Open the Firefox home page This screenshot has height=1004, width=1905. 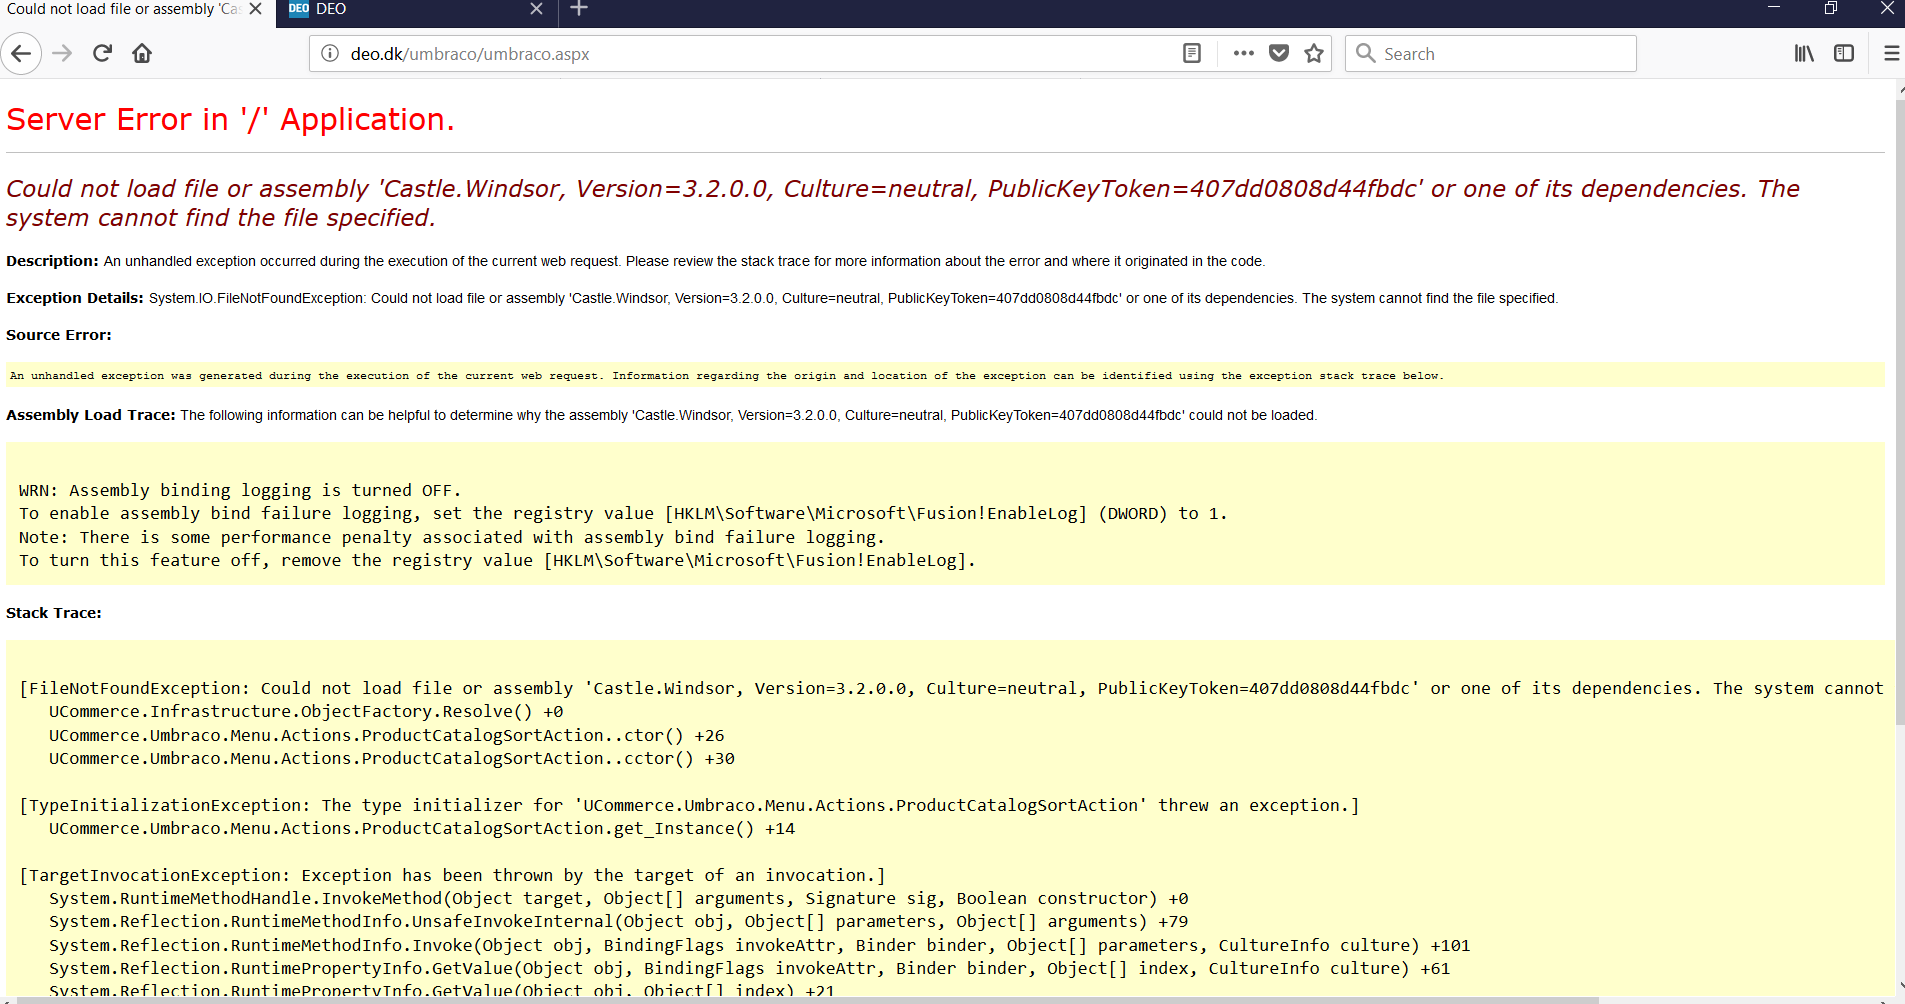(x=142, y=54)
